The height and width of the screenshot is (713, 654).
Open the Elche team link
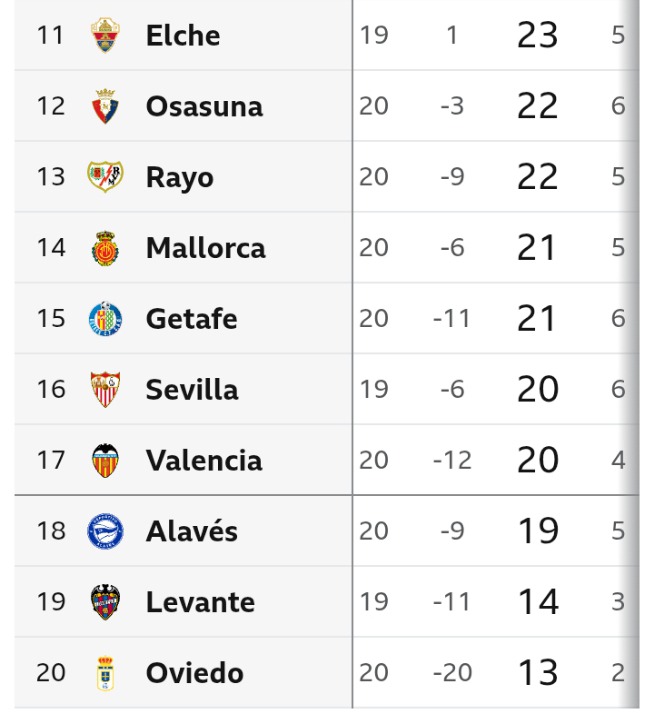point(183,36)
